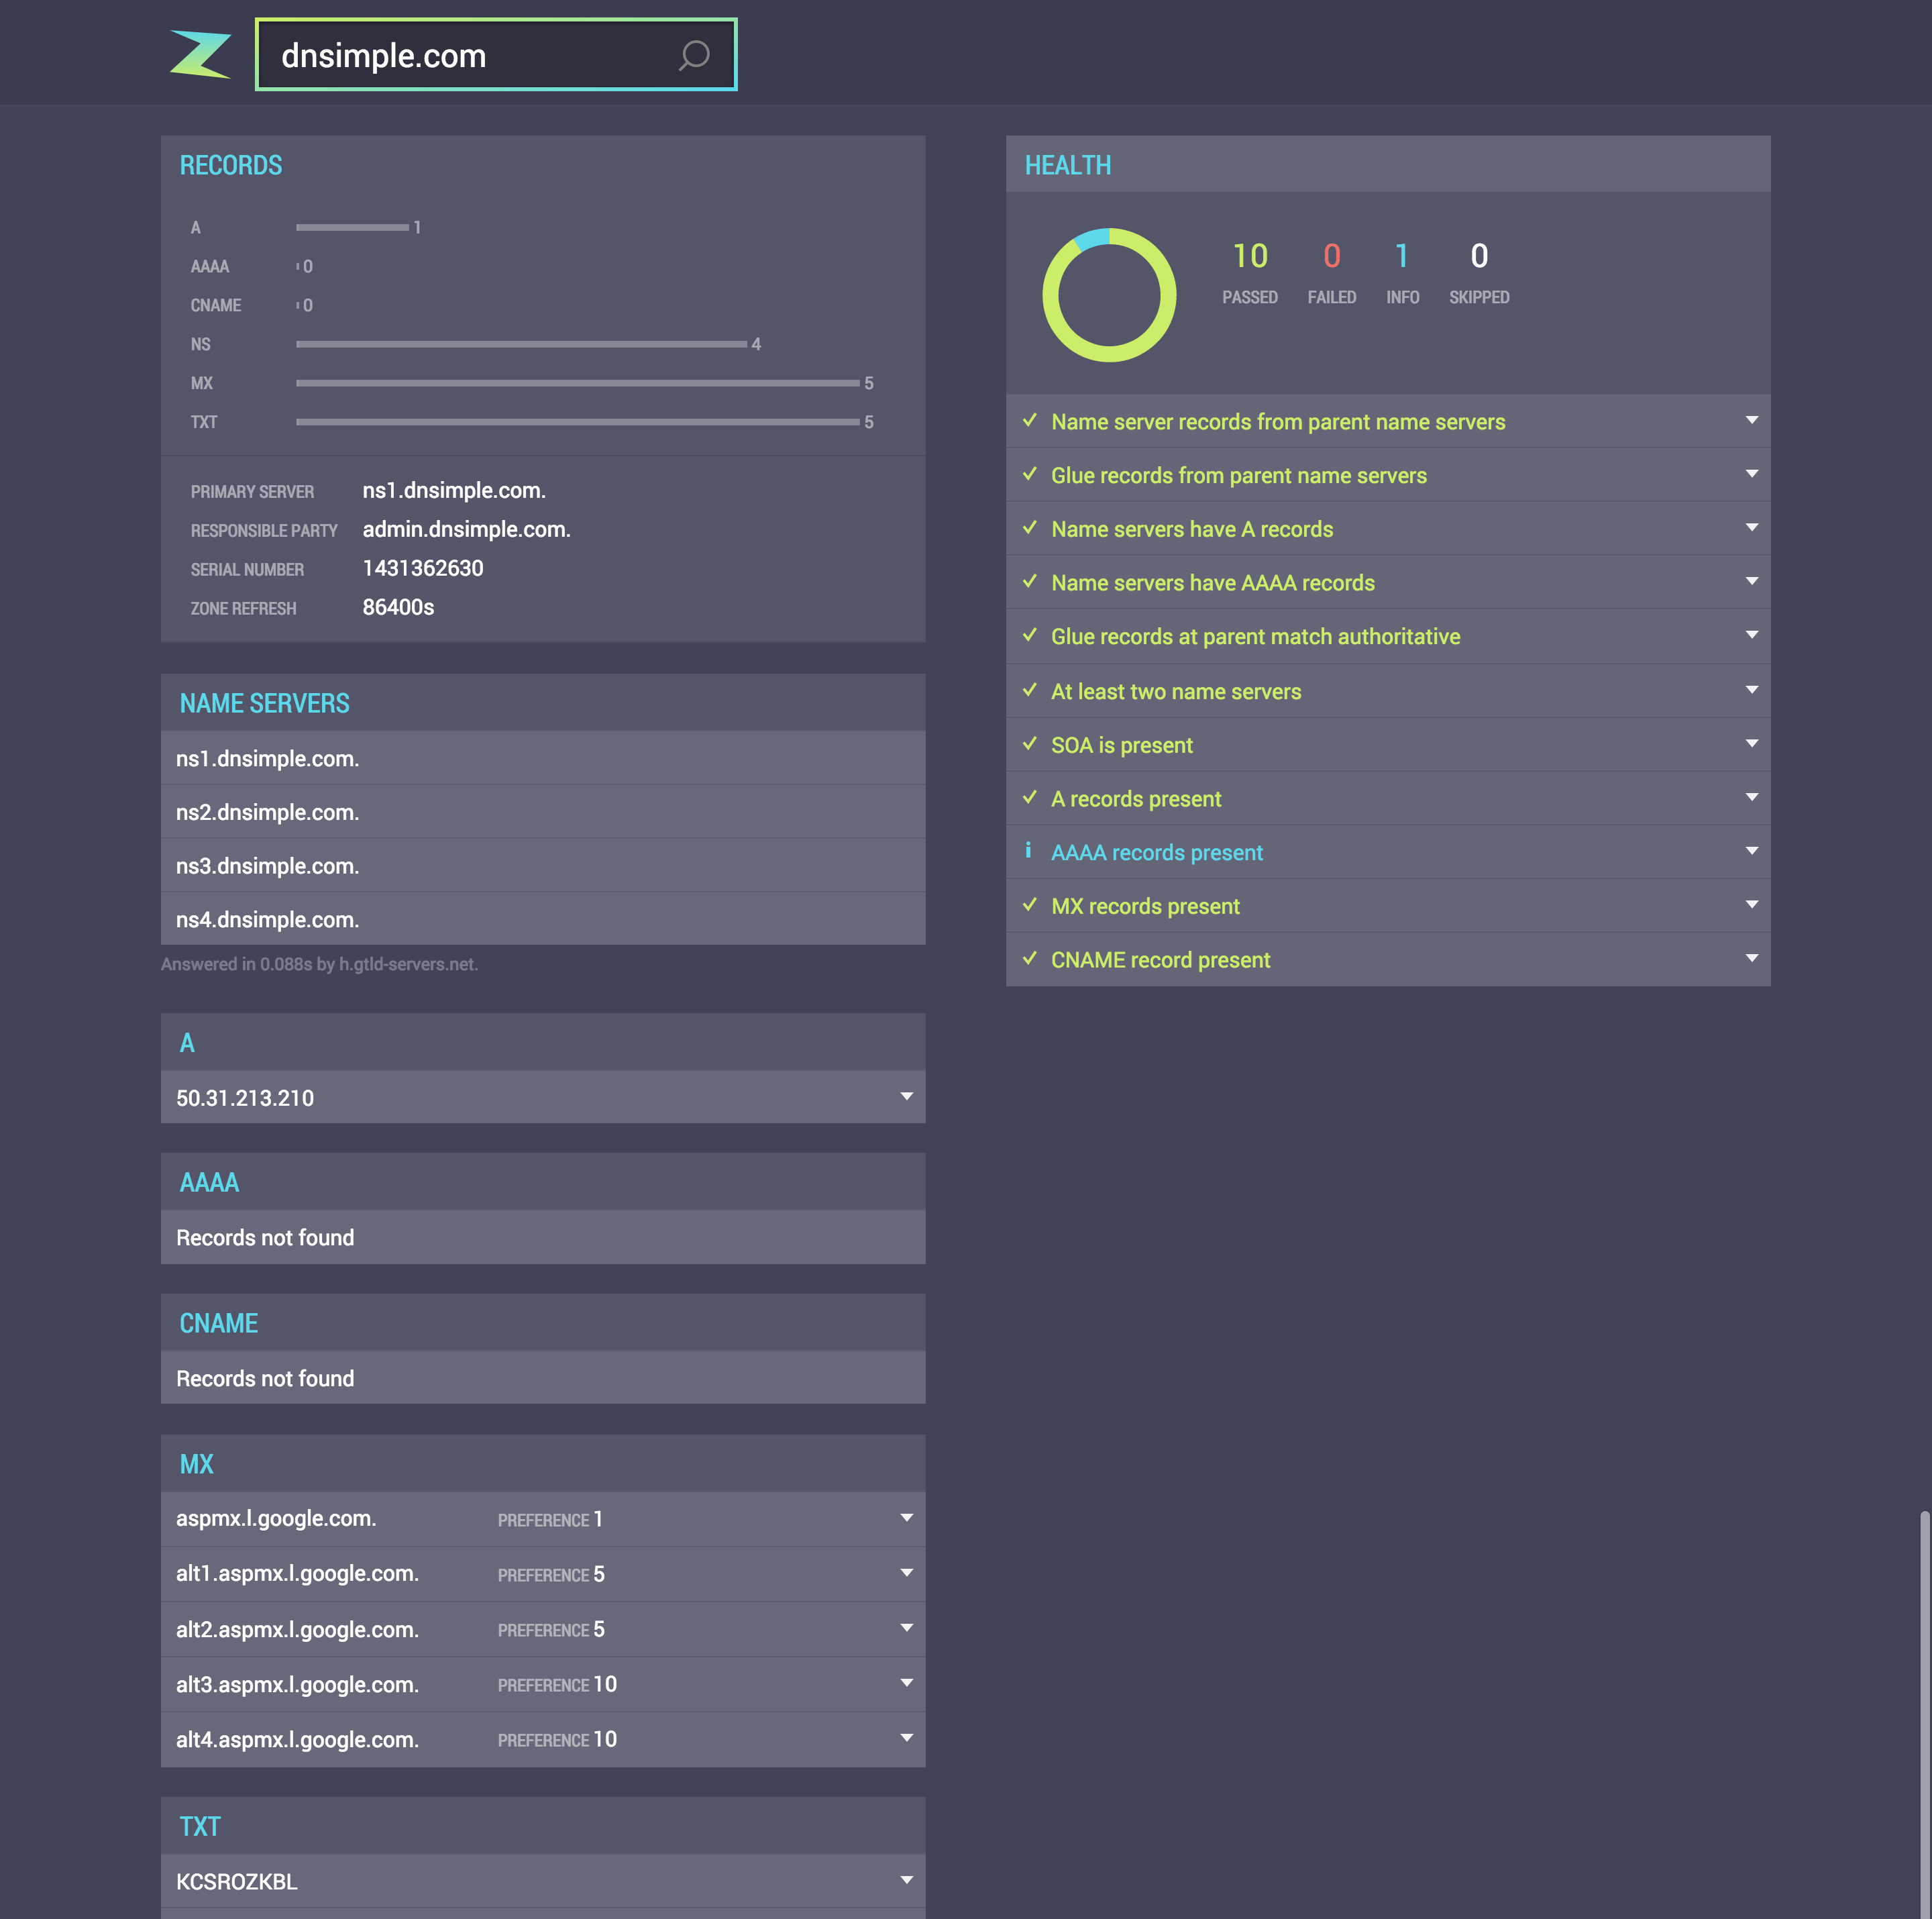1932x1919 pixels.
Task: Click the search magnifier icon
Action: point(694,55)
